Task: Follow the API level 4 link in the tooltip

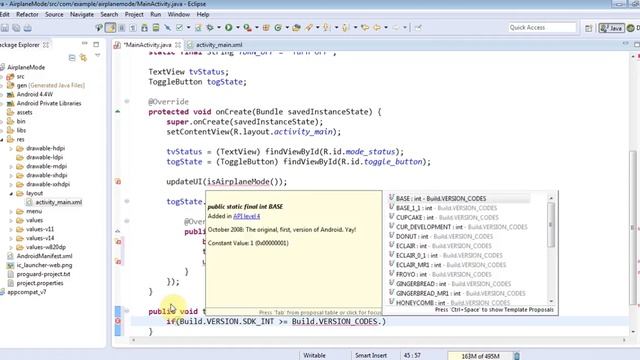Action: pyautogui.click(x=247, y=216)
